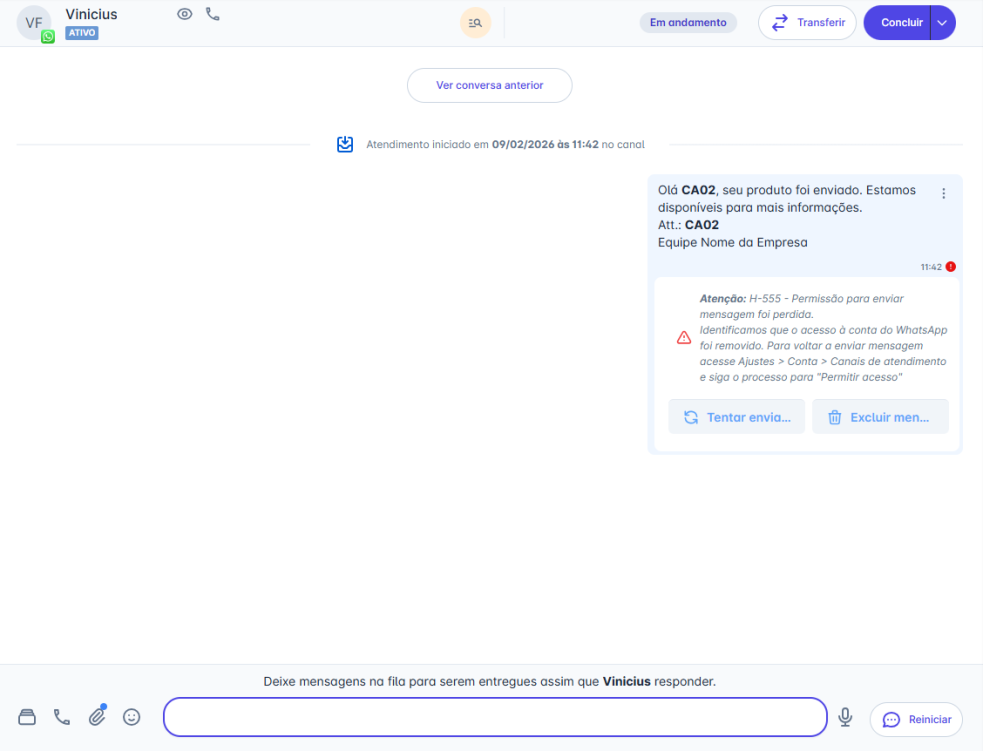Click the phone icon beside the message box
983x751 pixels.
(x=62, y=717)
